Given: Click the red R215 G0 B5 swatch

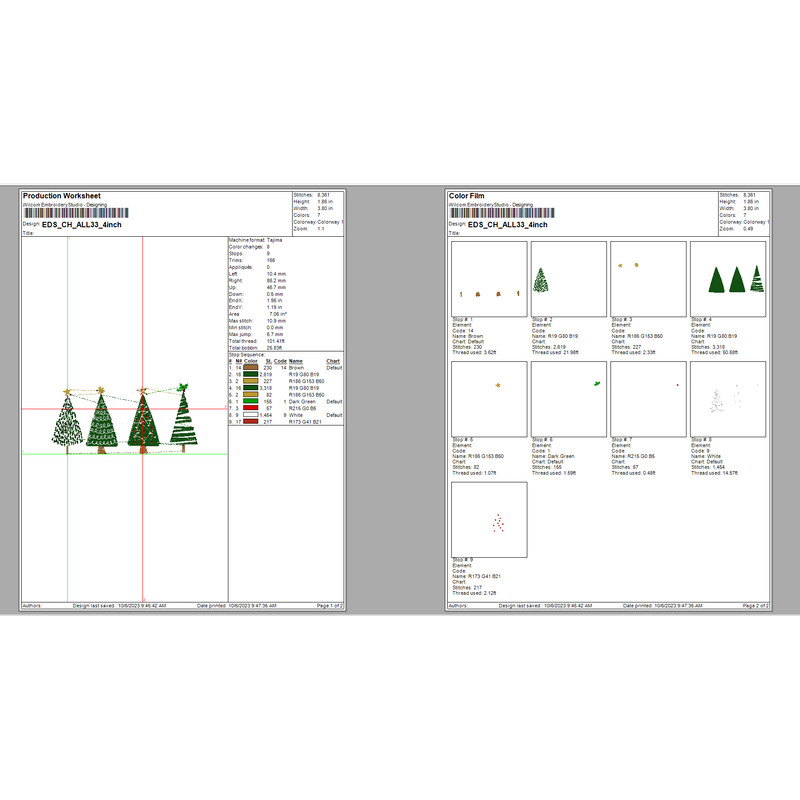Looking at the screenshot, I should point(252,408).
